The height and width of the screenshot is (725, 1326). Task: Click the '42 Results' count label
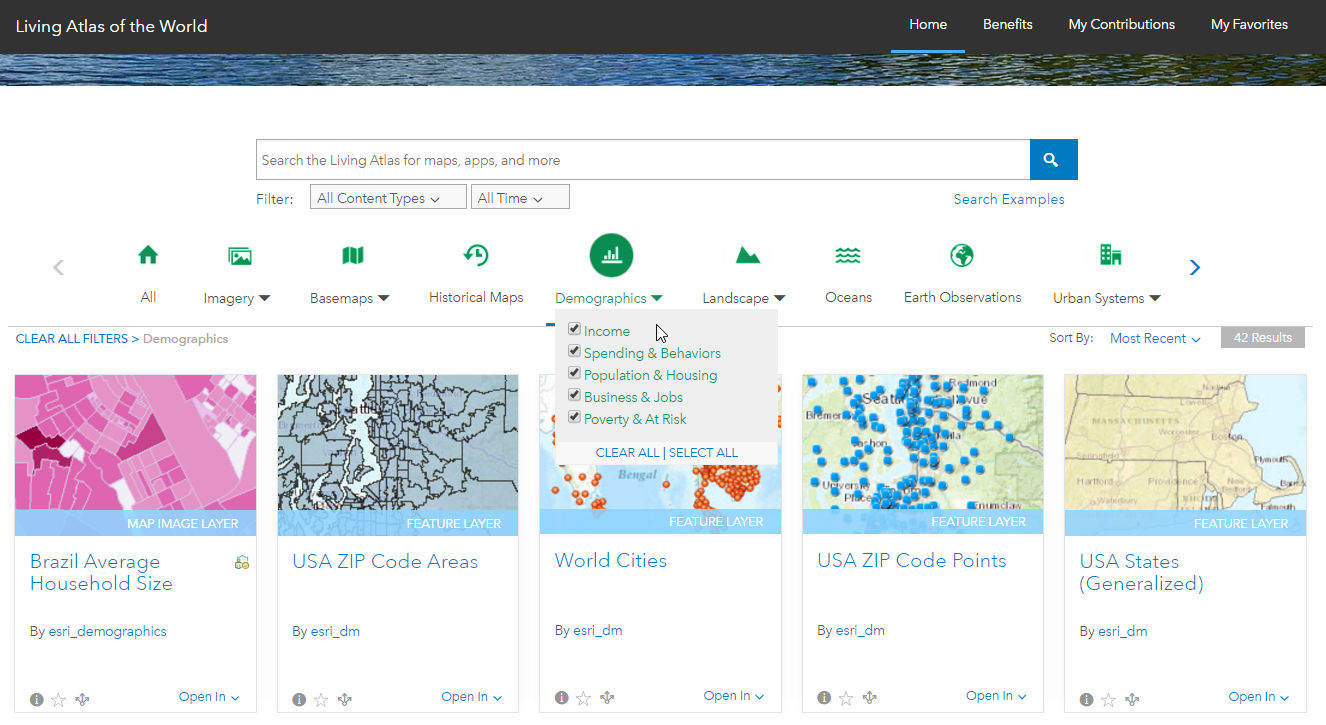1263,338
